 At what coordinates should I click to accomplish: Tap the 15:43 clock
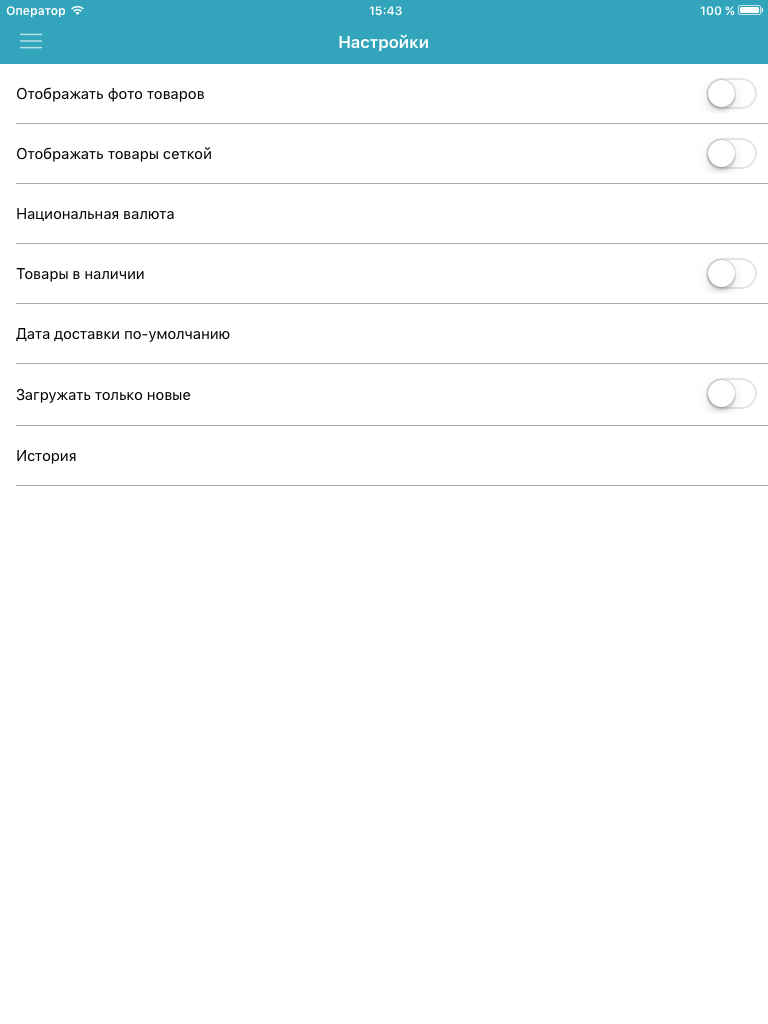(x=385, y=10)
